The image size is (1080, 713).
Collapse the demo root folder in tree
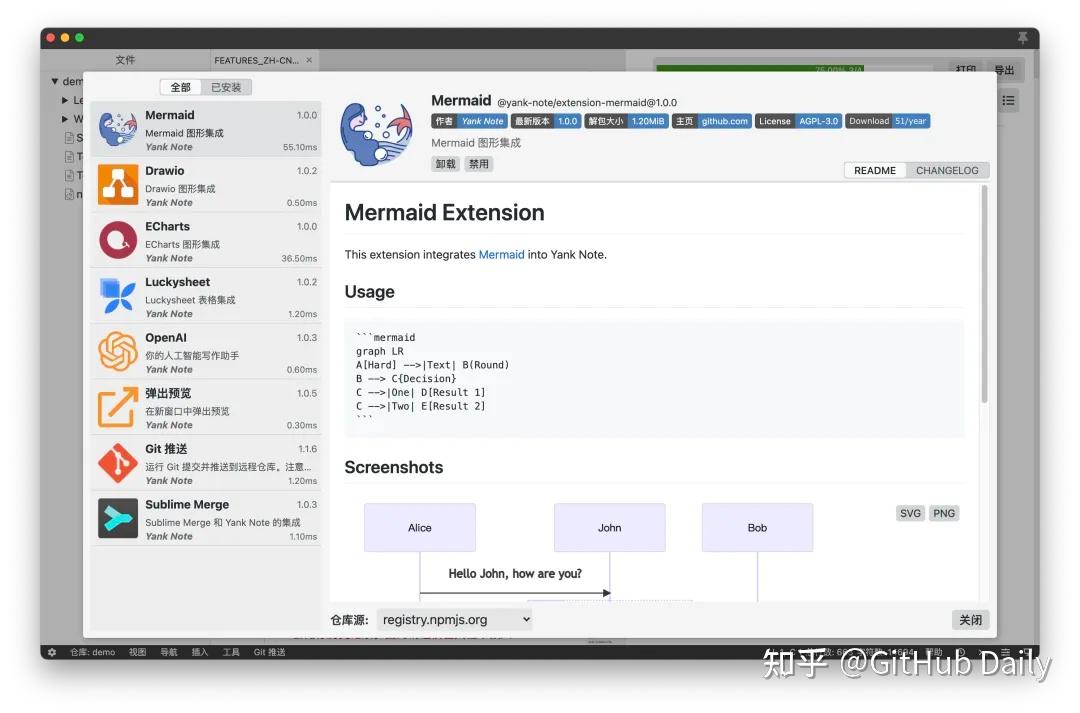click(55, 81)
